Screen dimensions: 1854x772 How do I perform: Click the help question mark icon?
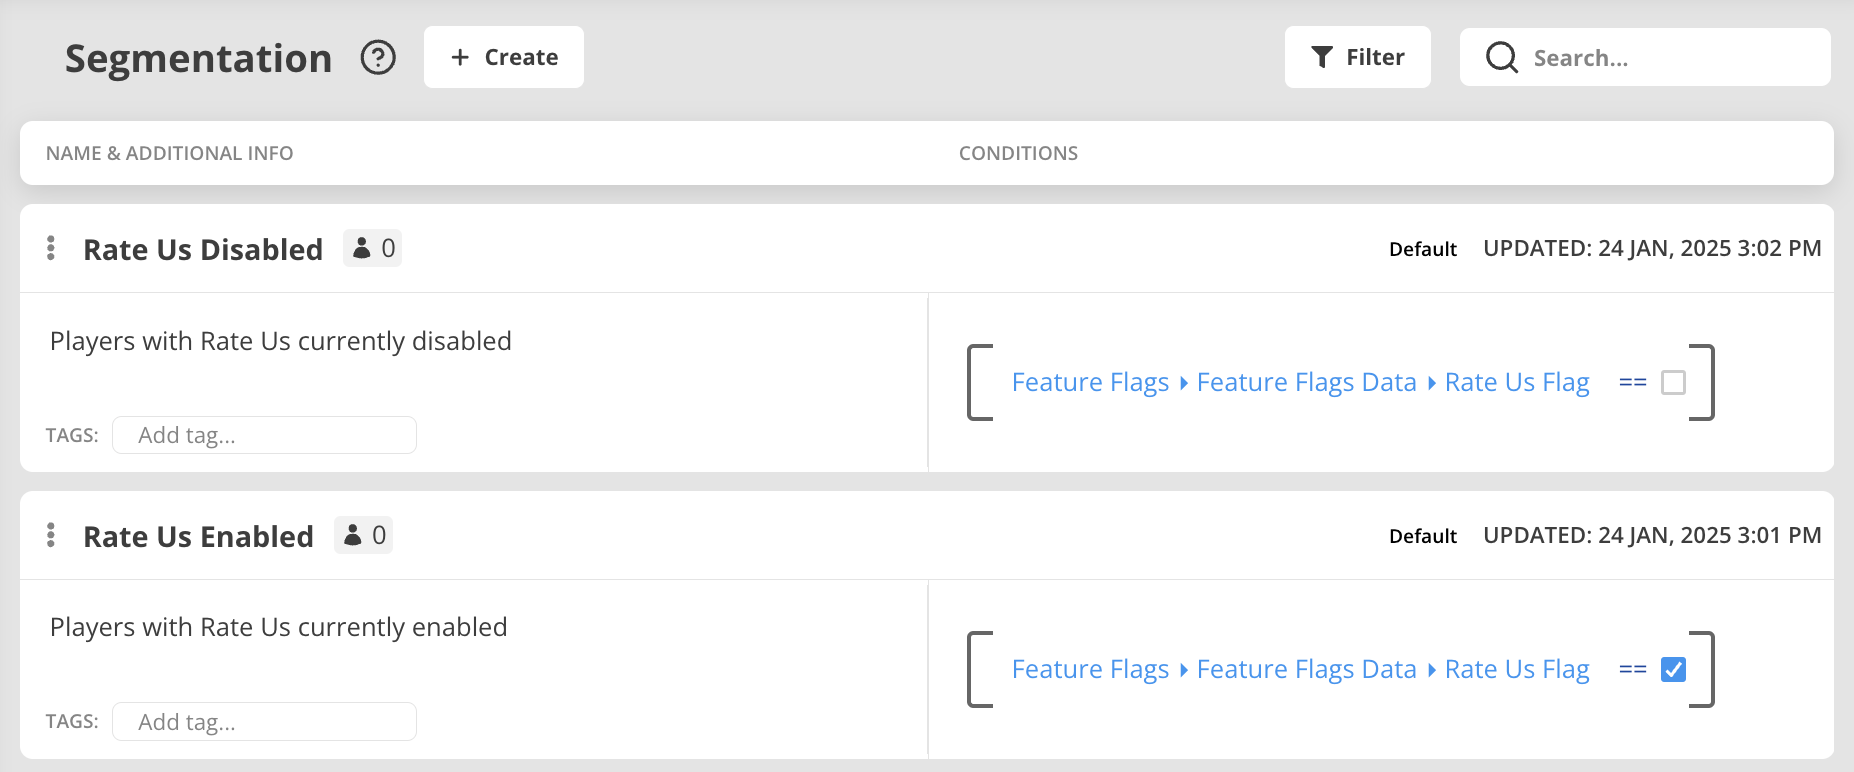point(378,58)
